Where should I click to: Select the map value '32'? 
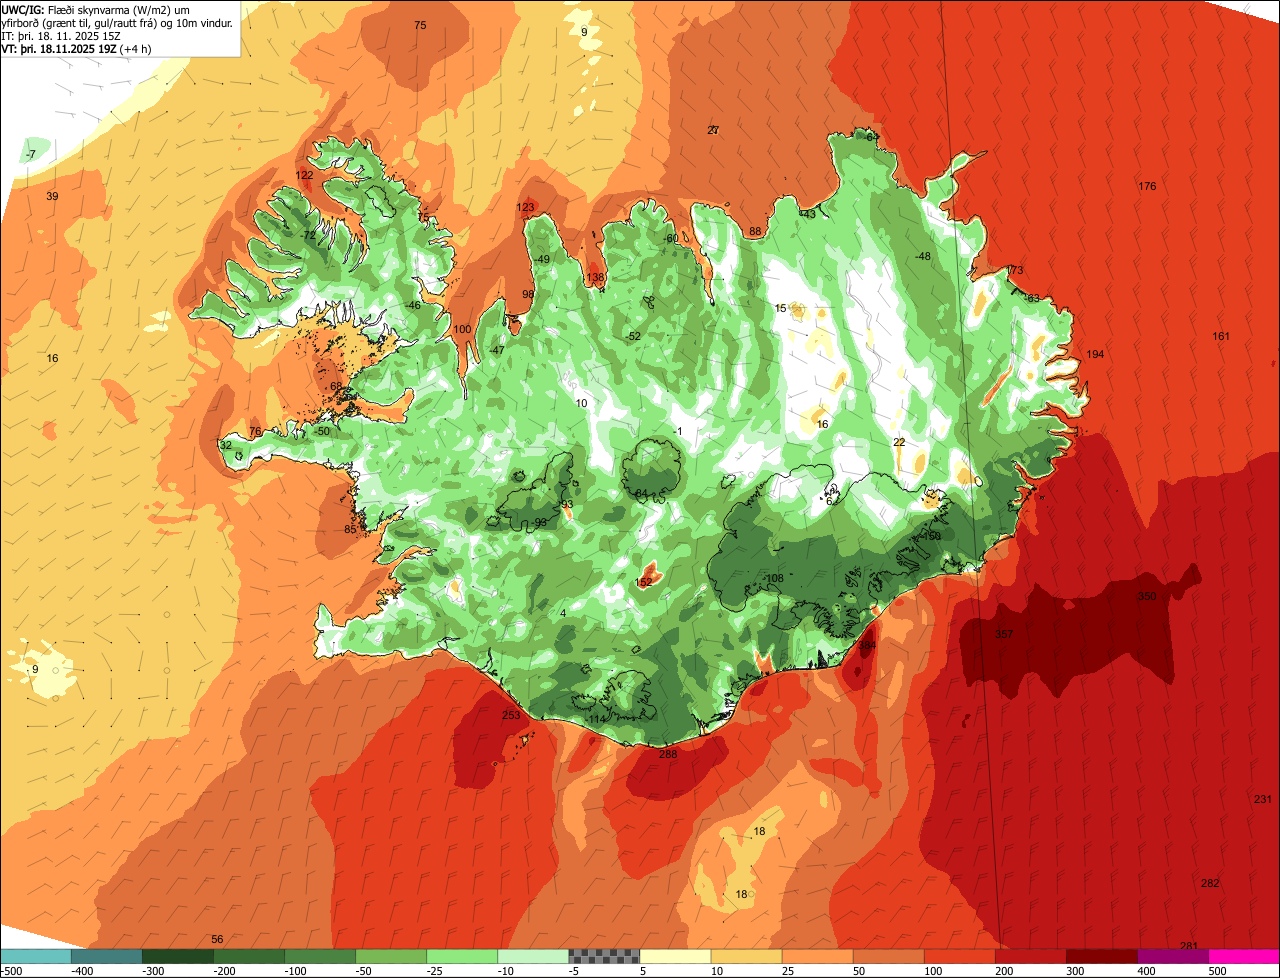tap(226, 445)
